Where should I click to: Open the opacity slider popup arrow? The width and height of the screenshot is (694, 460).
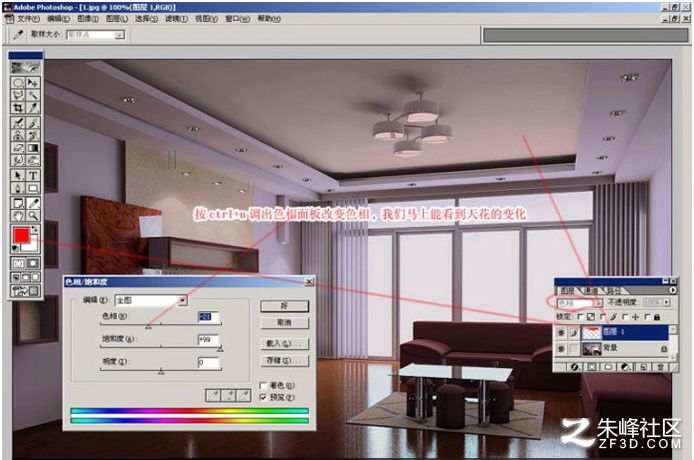coord(667,302)
